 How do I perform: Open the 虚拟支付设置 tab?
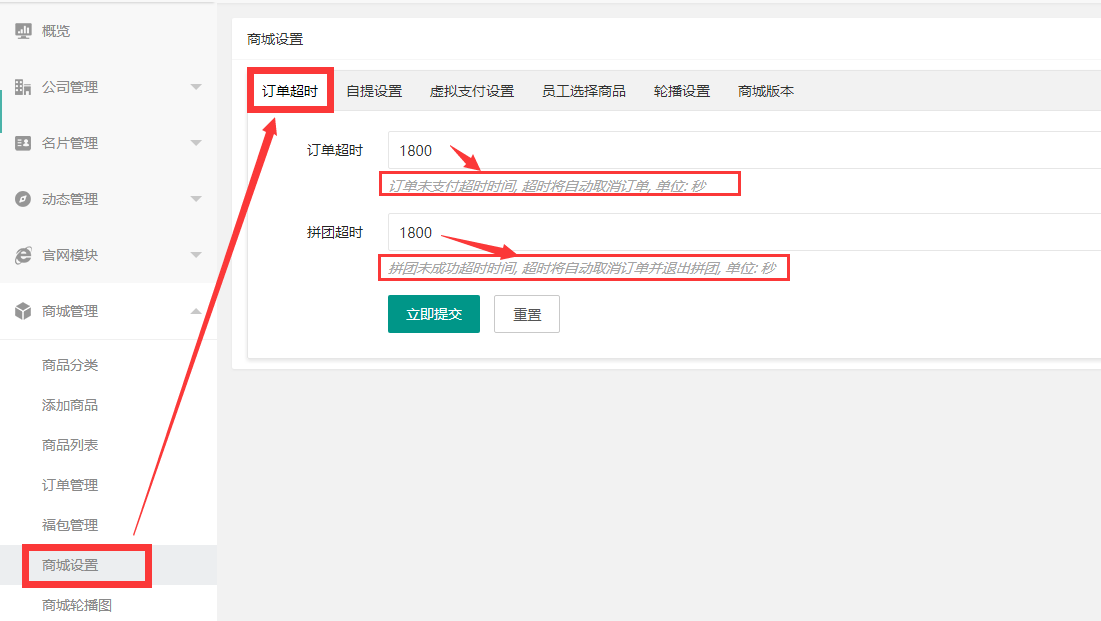[x=472, y=91]
